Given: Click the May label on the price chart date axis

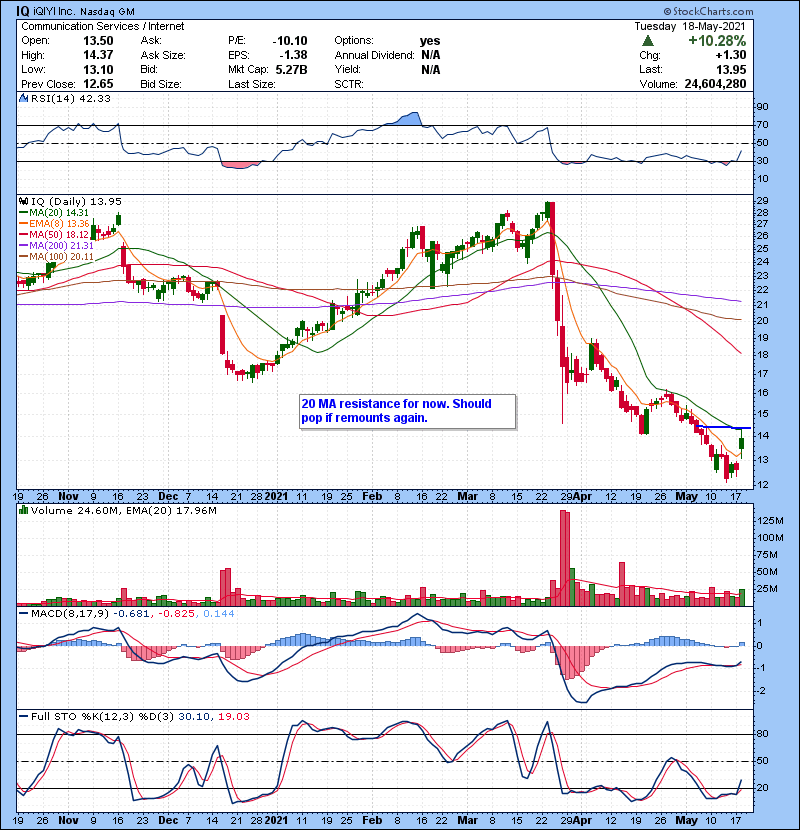Looking at the screenshot, I should point(687,497).
